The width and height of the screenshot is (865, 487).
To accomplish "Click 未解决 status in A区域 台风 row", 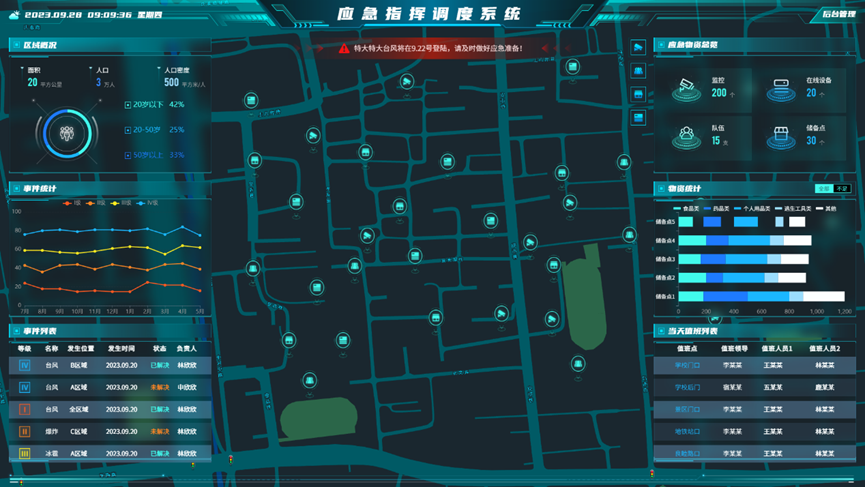I will [x=160, y=387].
